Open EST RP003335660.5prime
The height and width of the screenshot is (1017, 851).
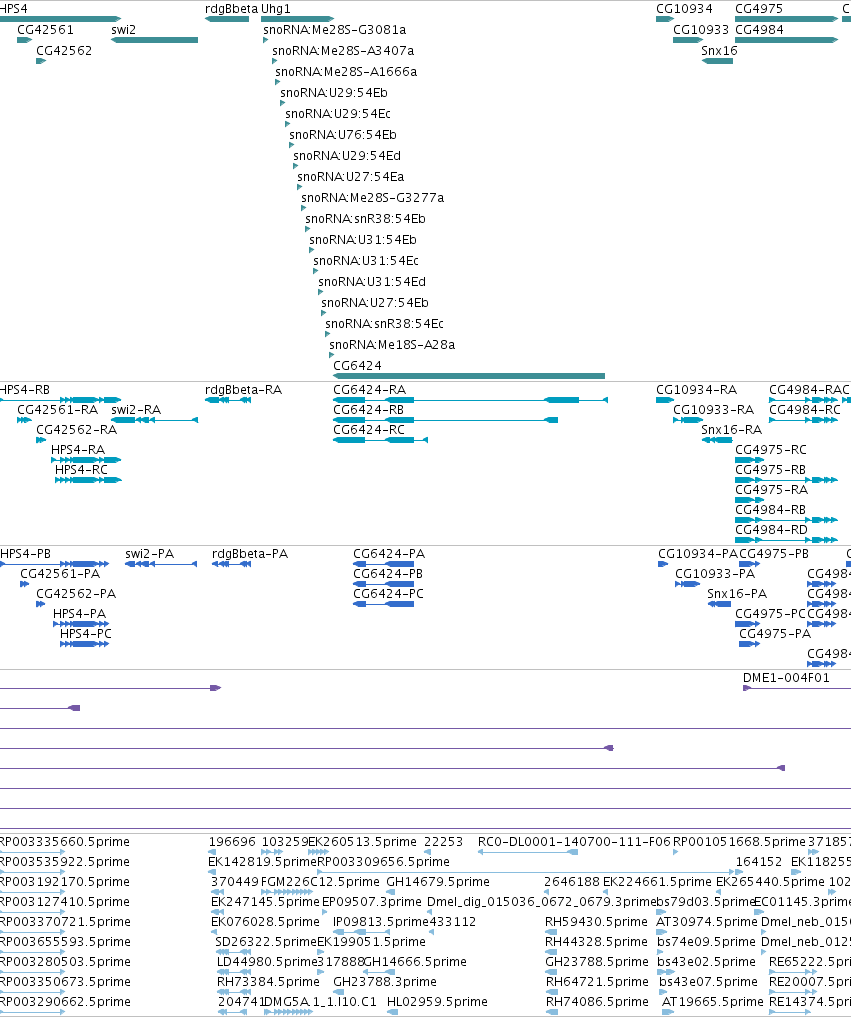(x=64, y=842)
